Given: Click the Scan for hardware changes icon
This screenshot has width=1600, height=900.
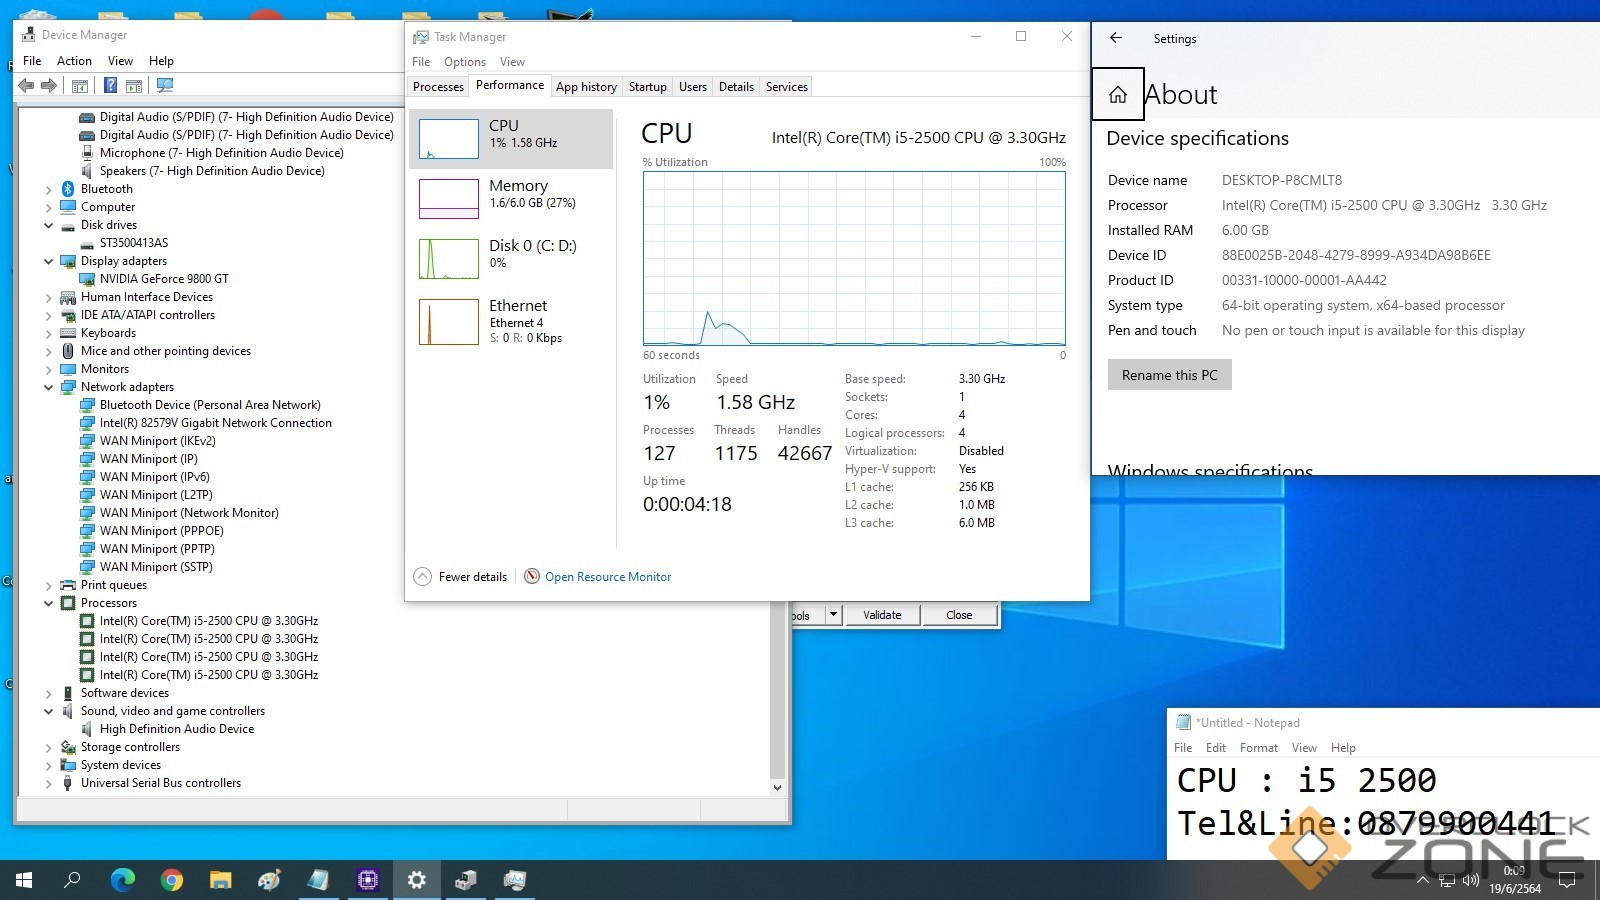Looking at the screenshot, I should coord(165,86).
